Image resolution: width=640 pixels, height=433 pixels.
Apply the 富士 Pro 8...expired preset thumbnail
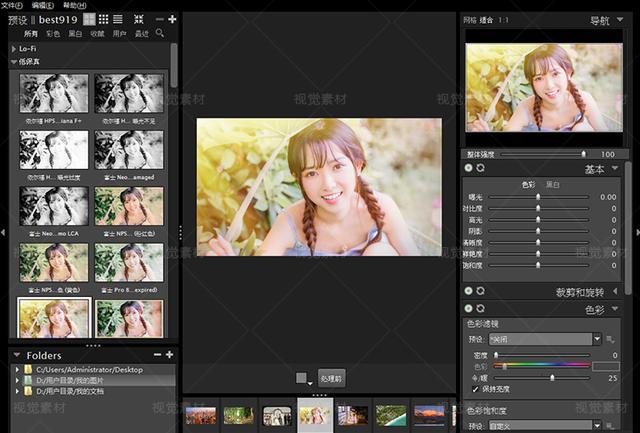[x=129, y=262]
